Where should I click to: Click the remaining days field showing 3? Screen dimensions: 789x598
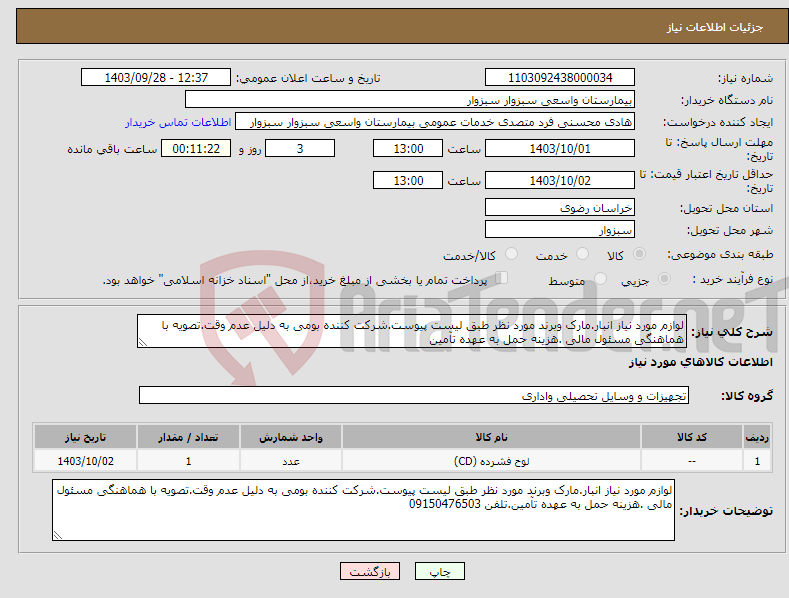(300, 148)
